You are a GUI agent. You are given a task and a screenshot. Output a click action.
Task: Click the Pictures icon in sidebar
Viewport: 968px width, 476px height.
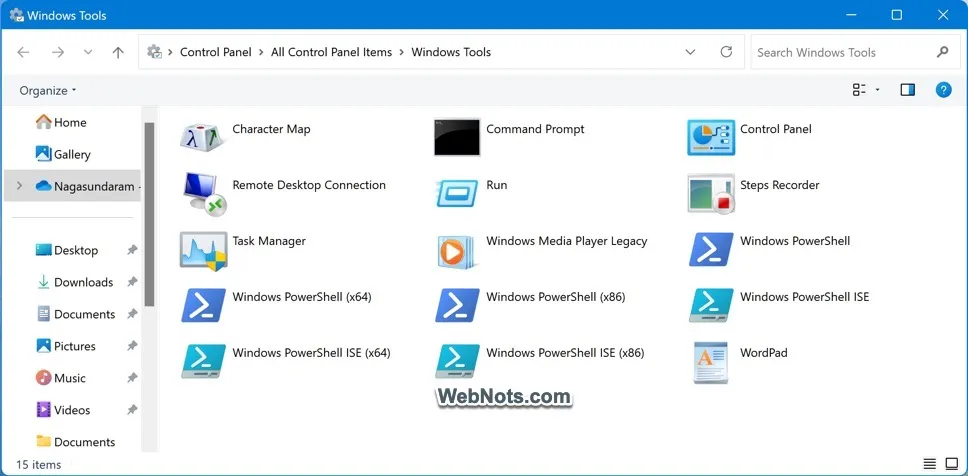point(43,346)
